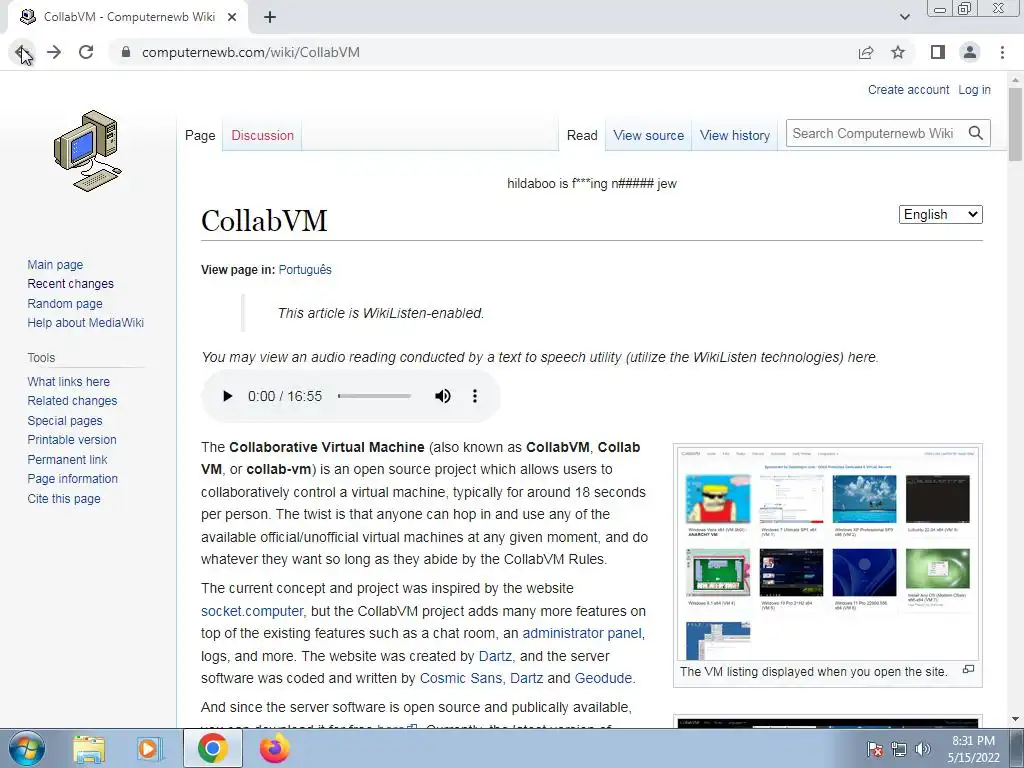View the page in Português
1024x768 pixels.
click(305, 270)
